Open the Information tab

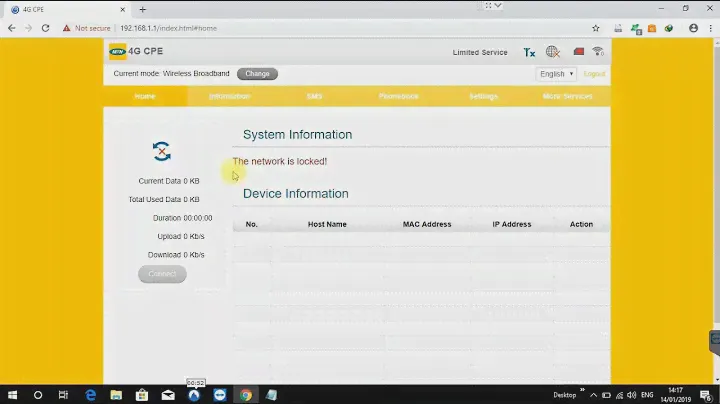click(229, 97)
